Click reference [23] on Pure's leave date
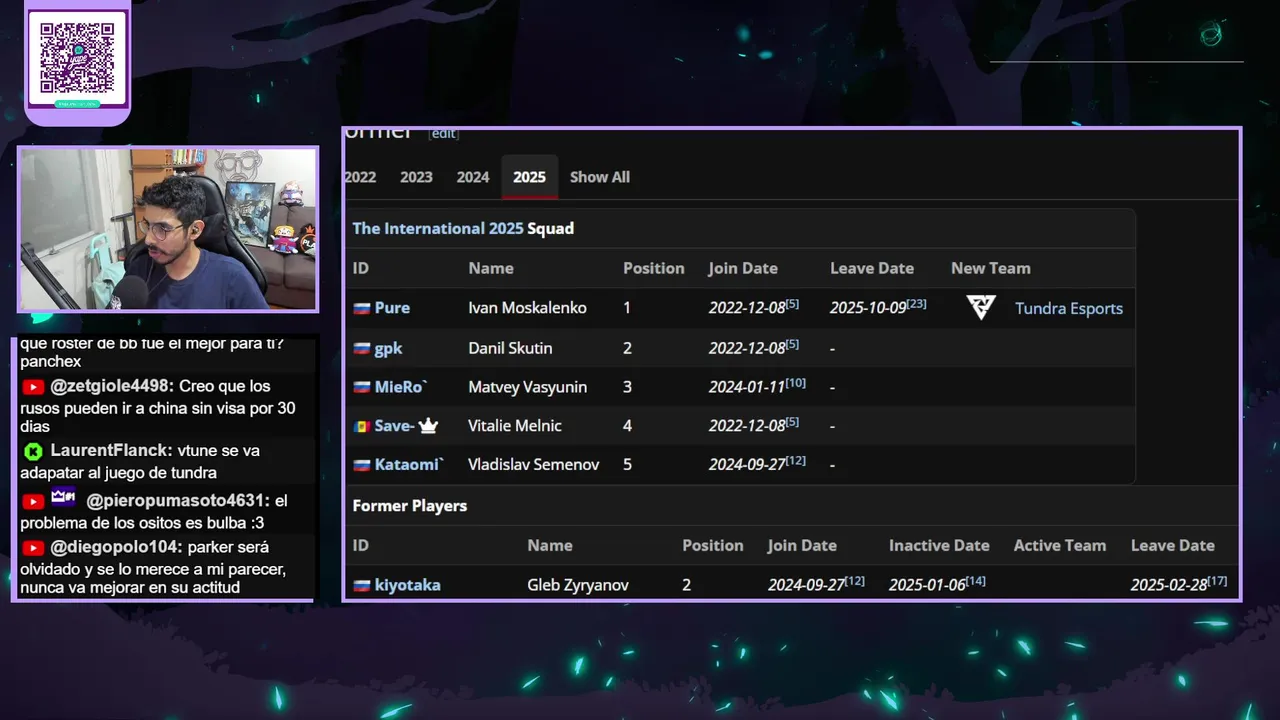This screenshot has width=1280, height=720. click(x=916, y=303)
